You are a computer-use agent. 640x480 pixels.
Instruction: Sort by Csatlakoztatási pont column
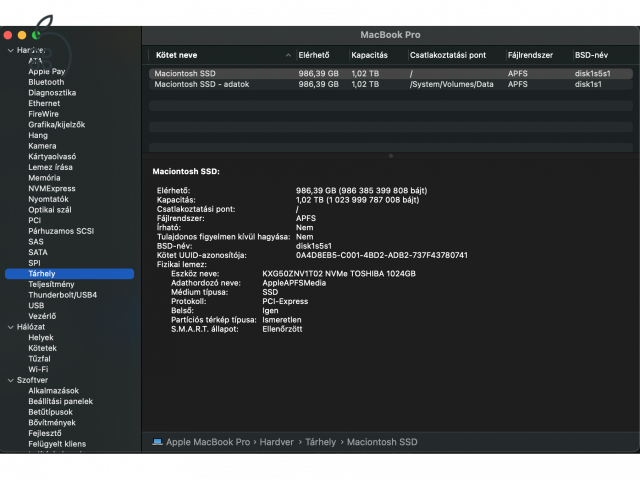[x=448, y=55]
